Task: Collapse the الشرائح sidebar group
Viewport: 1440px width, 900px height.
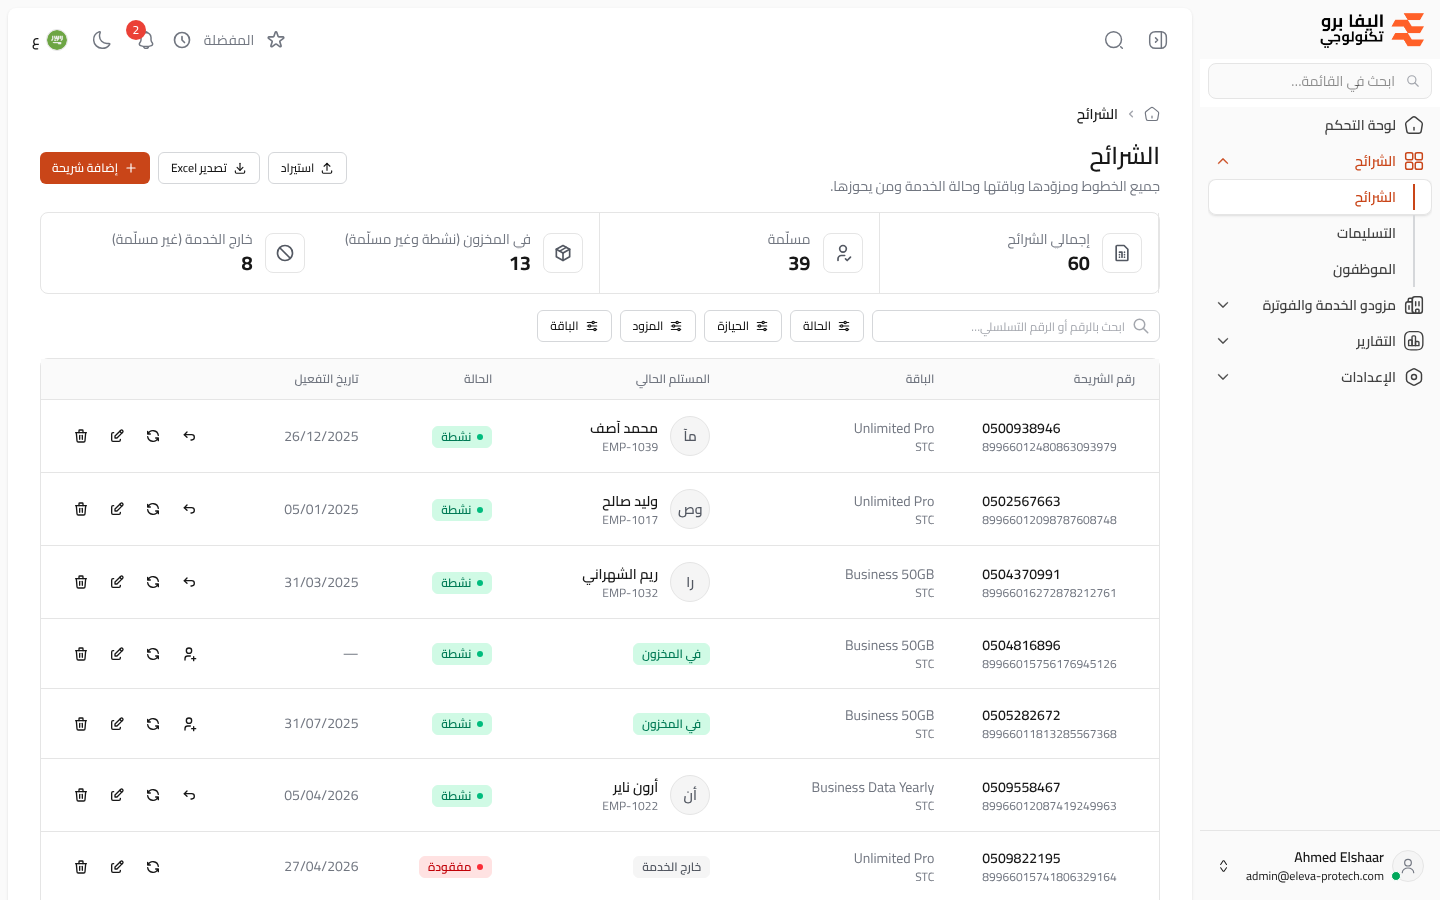Action: pyautogui.click(x=1320, y=161)
